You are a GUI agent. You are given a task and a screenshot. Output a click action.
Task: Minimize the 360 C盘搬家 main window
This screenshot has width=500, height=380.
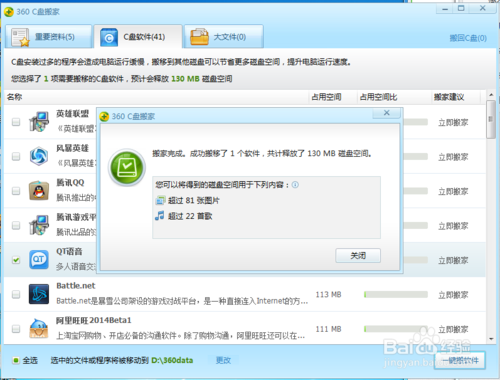[x=445, y=9]
